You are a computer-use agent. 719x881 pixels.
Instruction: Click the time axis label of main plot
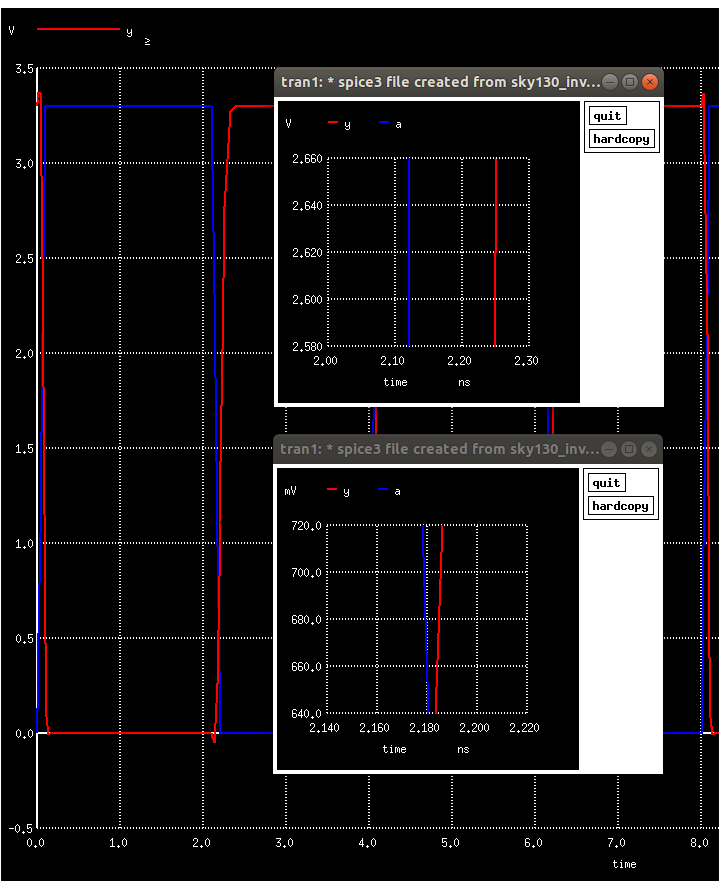coord(624,864)
